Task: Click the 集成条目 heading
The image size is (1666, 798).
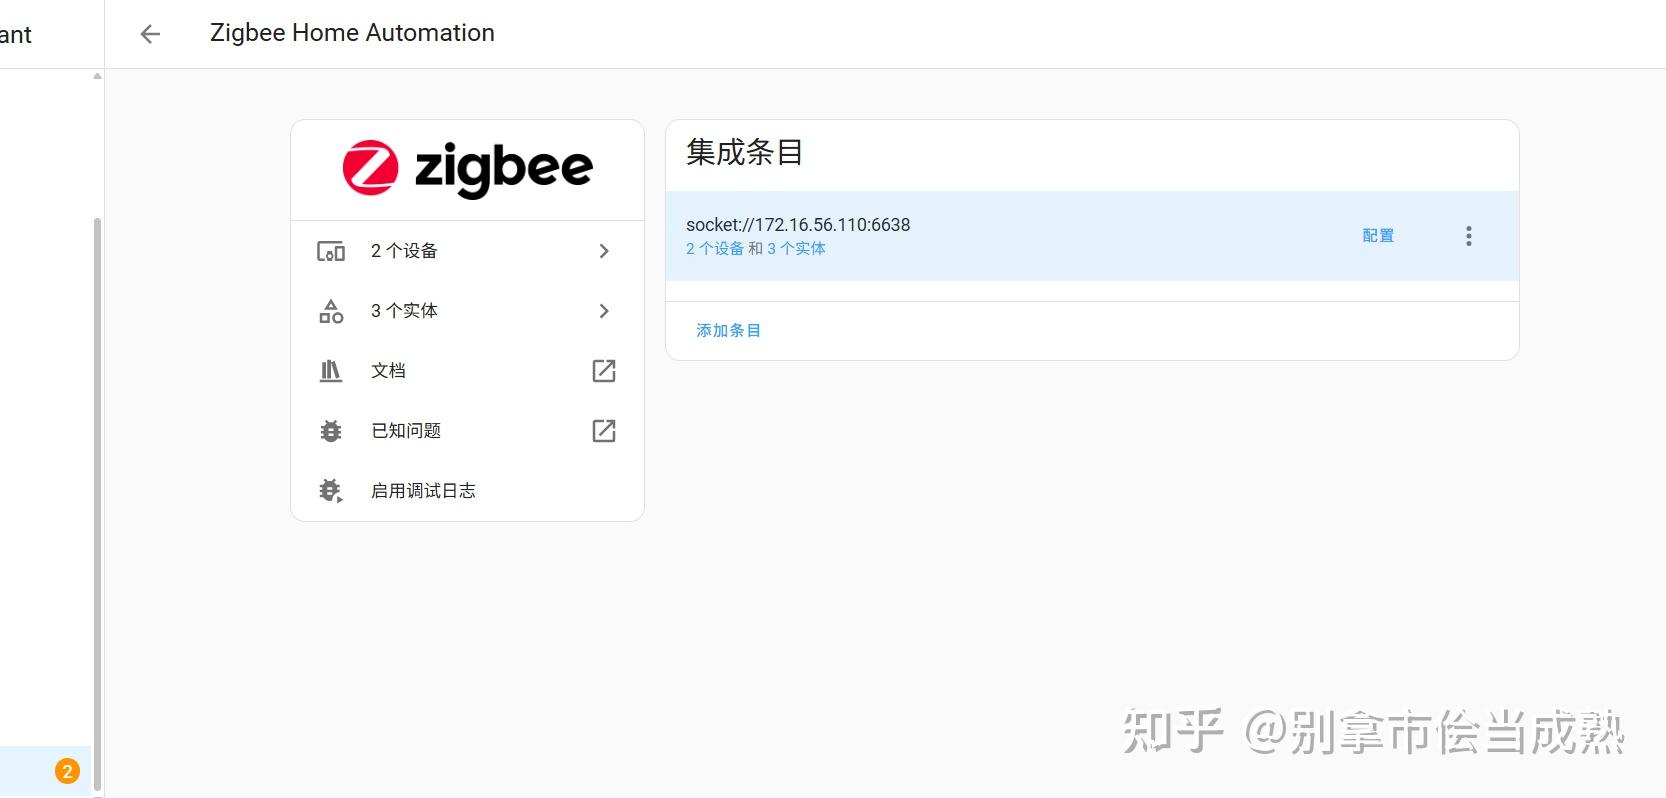Action: [745, 153]
